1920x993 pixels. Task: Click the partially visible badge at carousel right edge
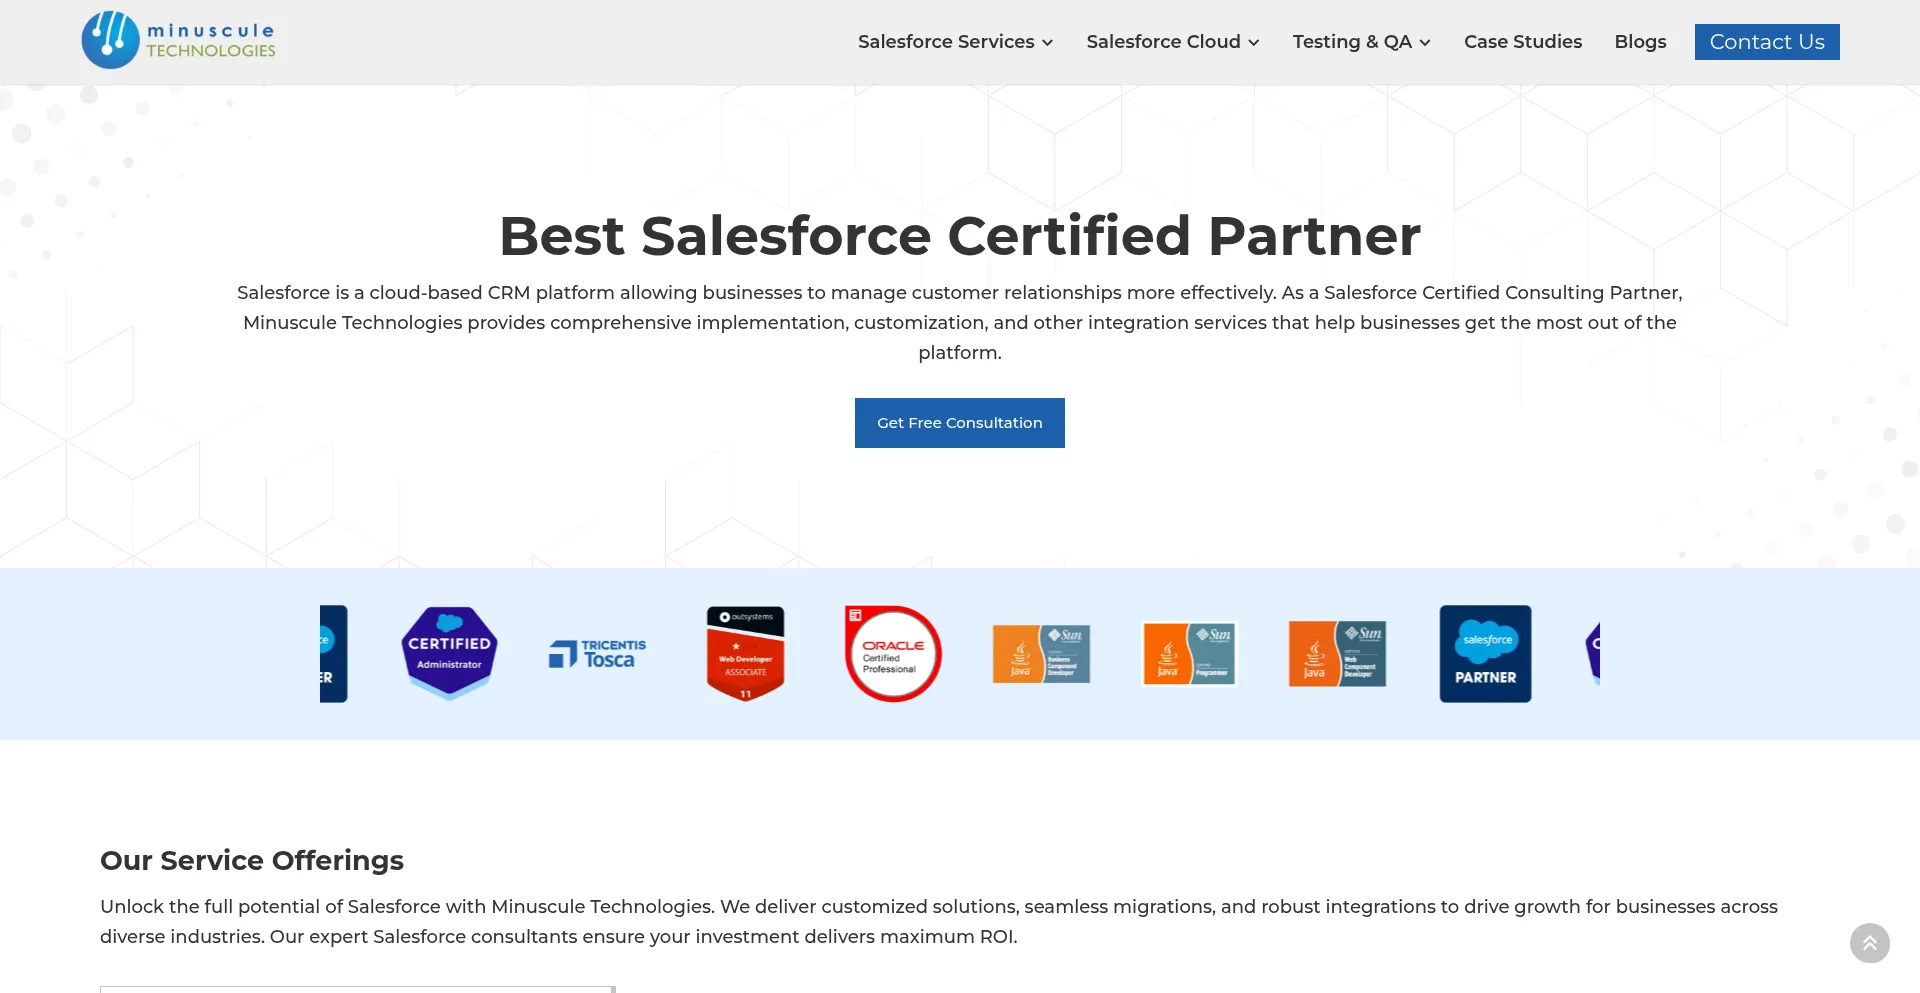click(x=1593, y=652)
